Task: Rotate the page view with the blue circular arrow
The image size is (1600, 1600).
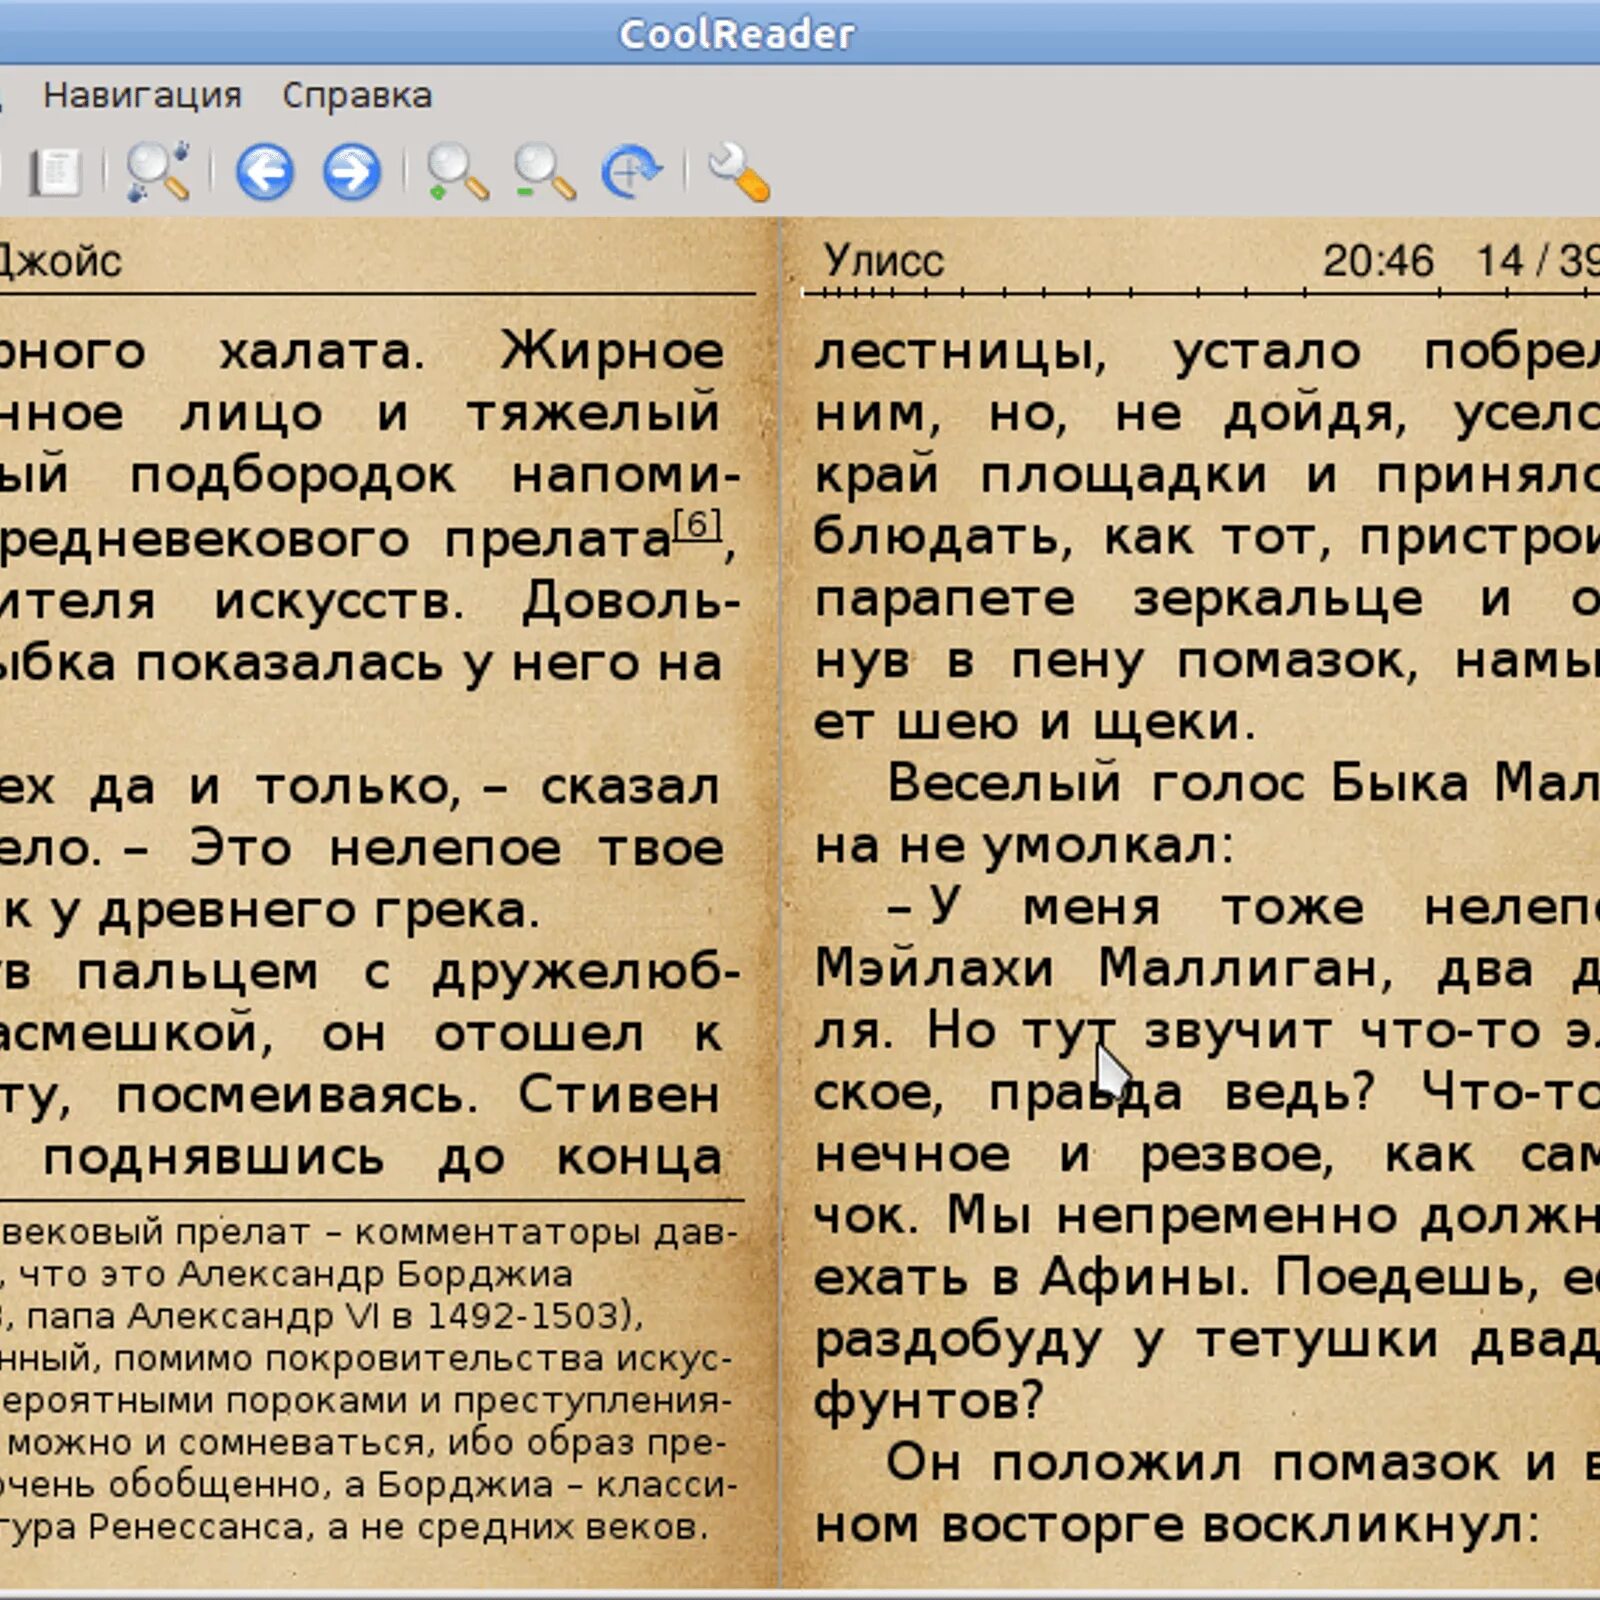Action: [x=631, y=172]
